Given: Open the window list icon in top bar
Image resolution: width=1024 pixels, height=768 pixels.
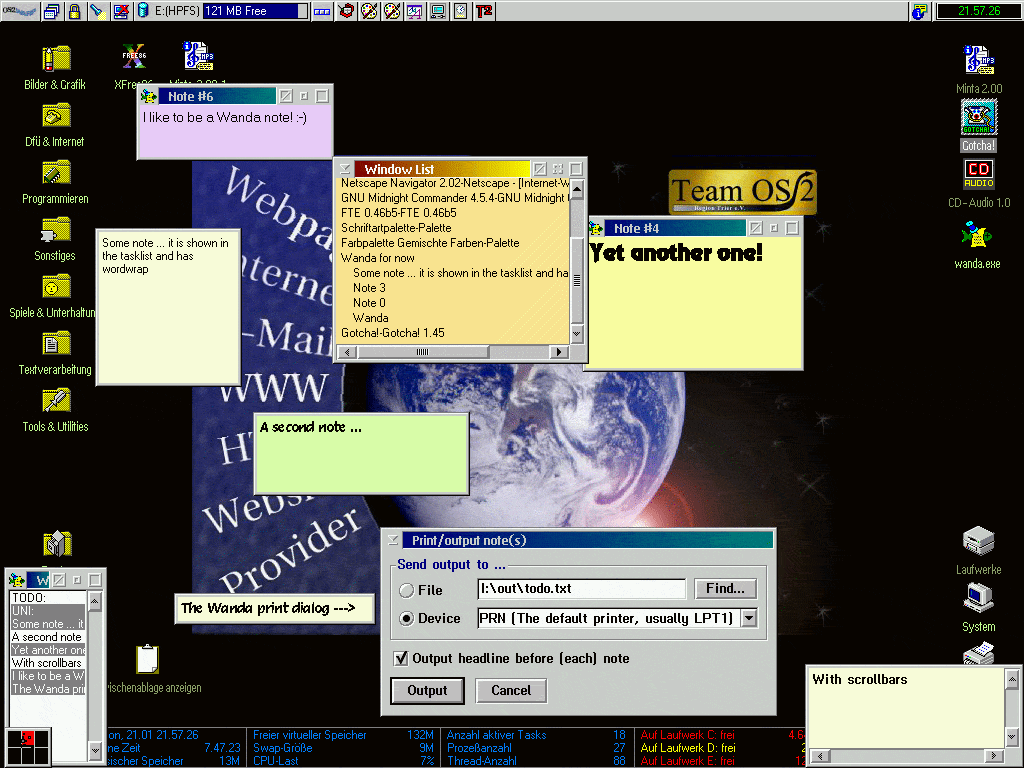Looking at the screenshot, I should coord(52,11).
